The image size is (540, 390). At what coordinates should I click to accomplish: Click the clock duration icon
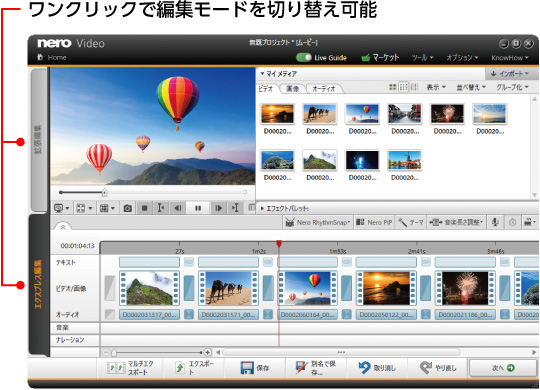pyautogui.click(x=512, y=223)
